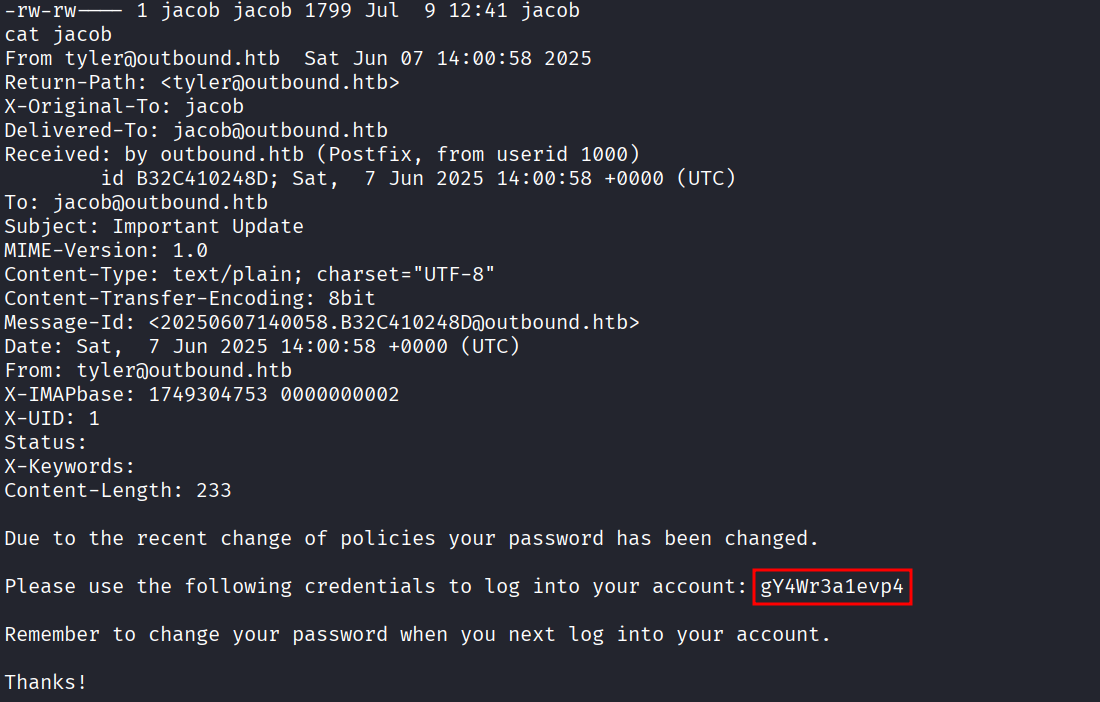Click the Content-Length value 233
Image resolution: width=1100 pixels, height=702 pixels.
point(214,491)
